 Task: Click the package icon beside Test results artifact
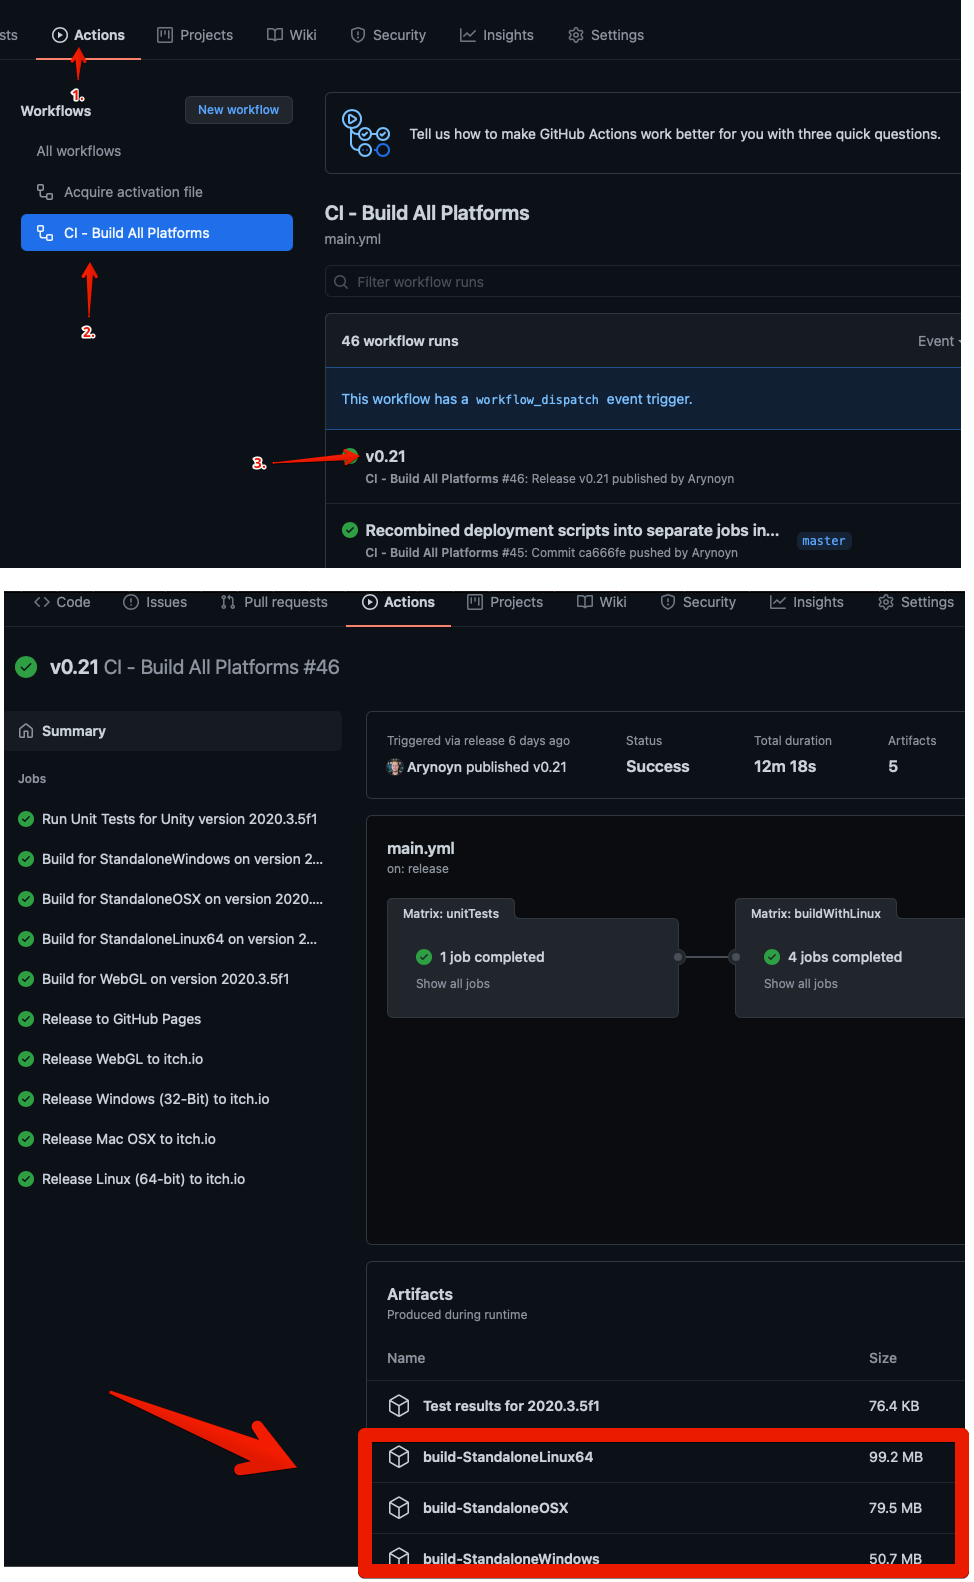click(x=399, y=1406)
